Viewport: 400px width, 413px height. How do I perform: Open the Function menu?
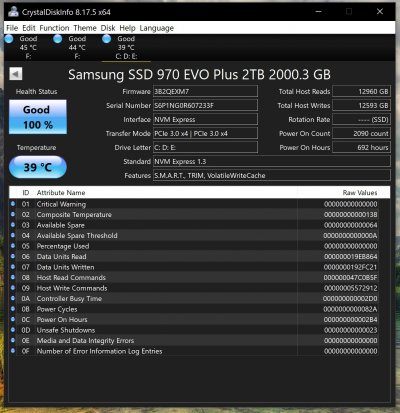pyautogui.click(x=54, y=28)
